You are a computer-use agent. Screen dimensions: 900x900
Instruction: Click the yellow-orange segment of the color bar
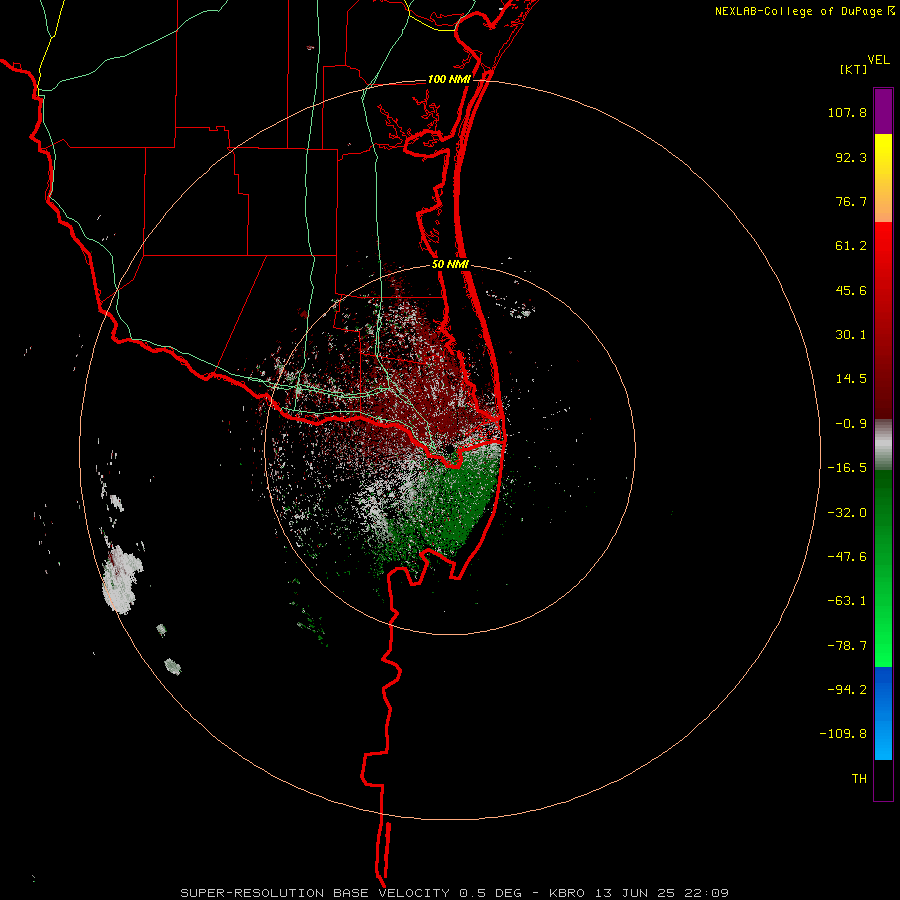(x=883, y=178)
